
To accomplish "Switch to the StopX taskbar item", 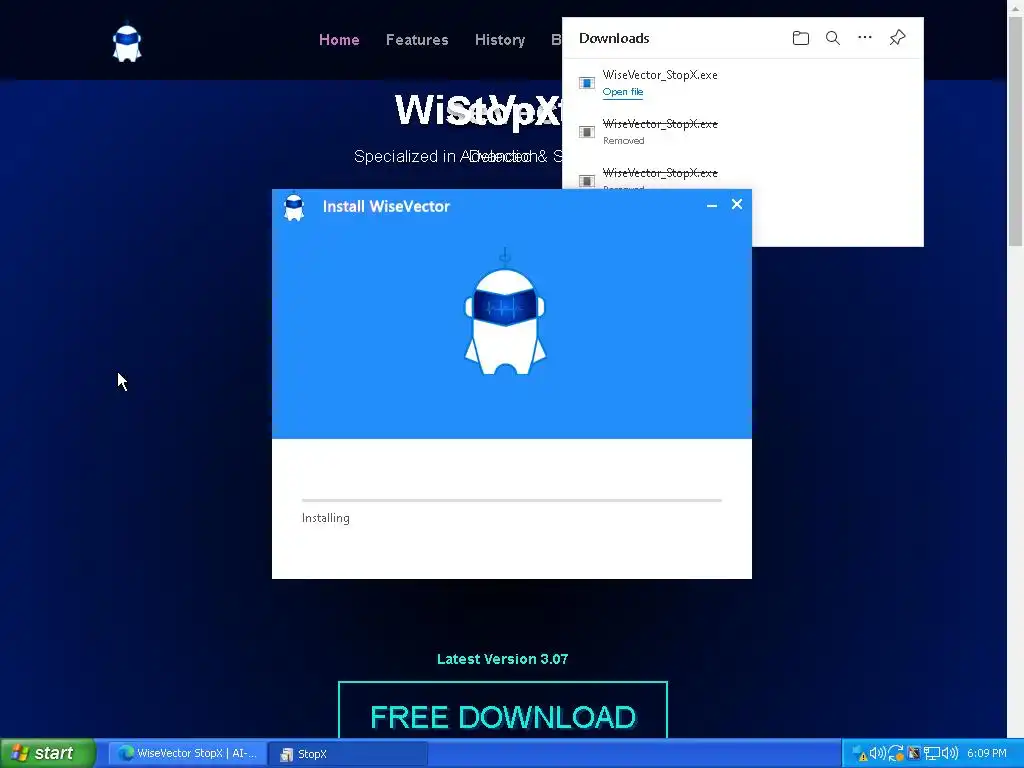I will tap(347, 754).
